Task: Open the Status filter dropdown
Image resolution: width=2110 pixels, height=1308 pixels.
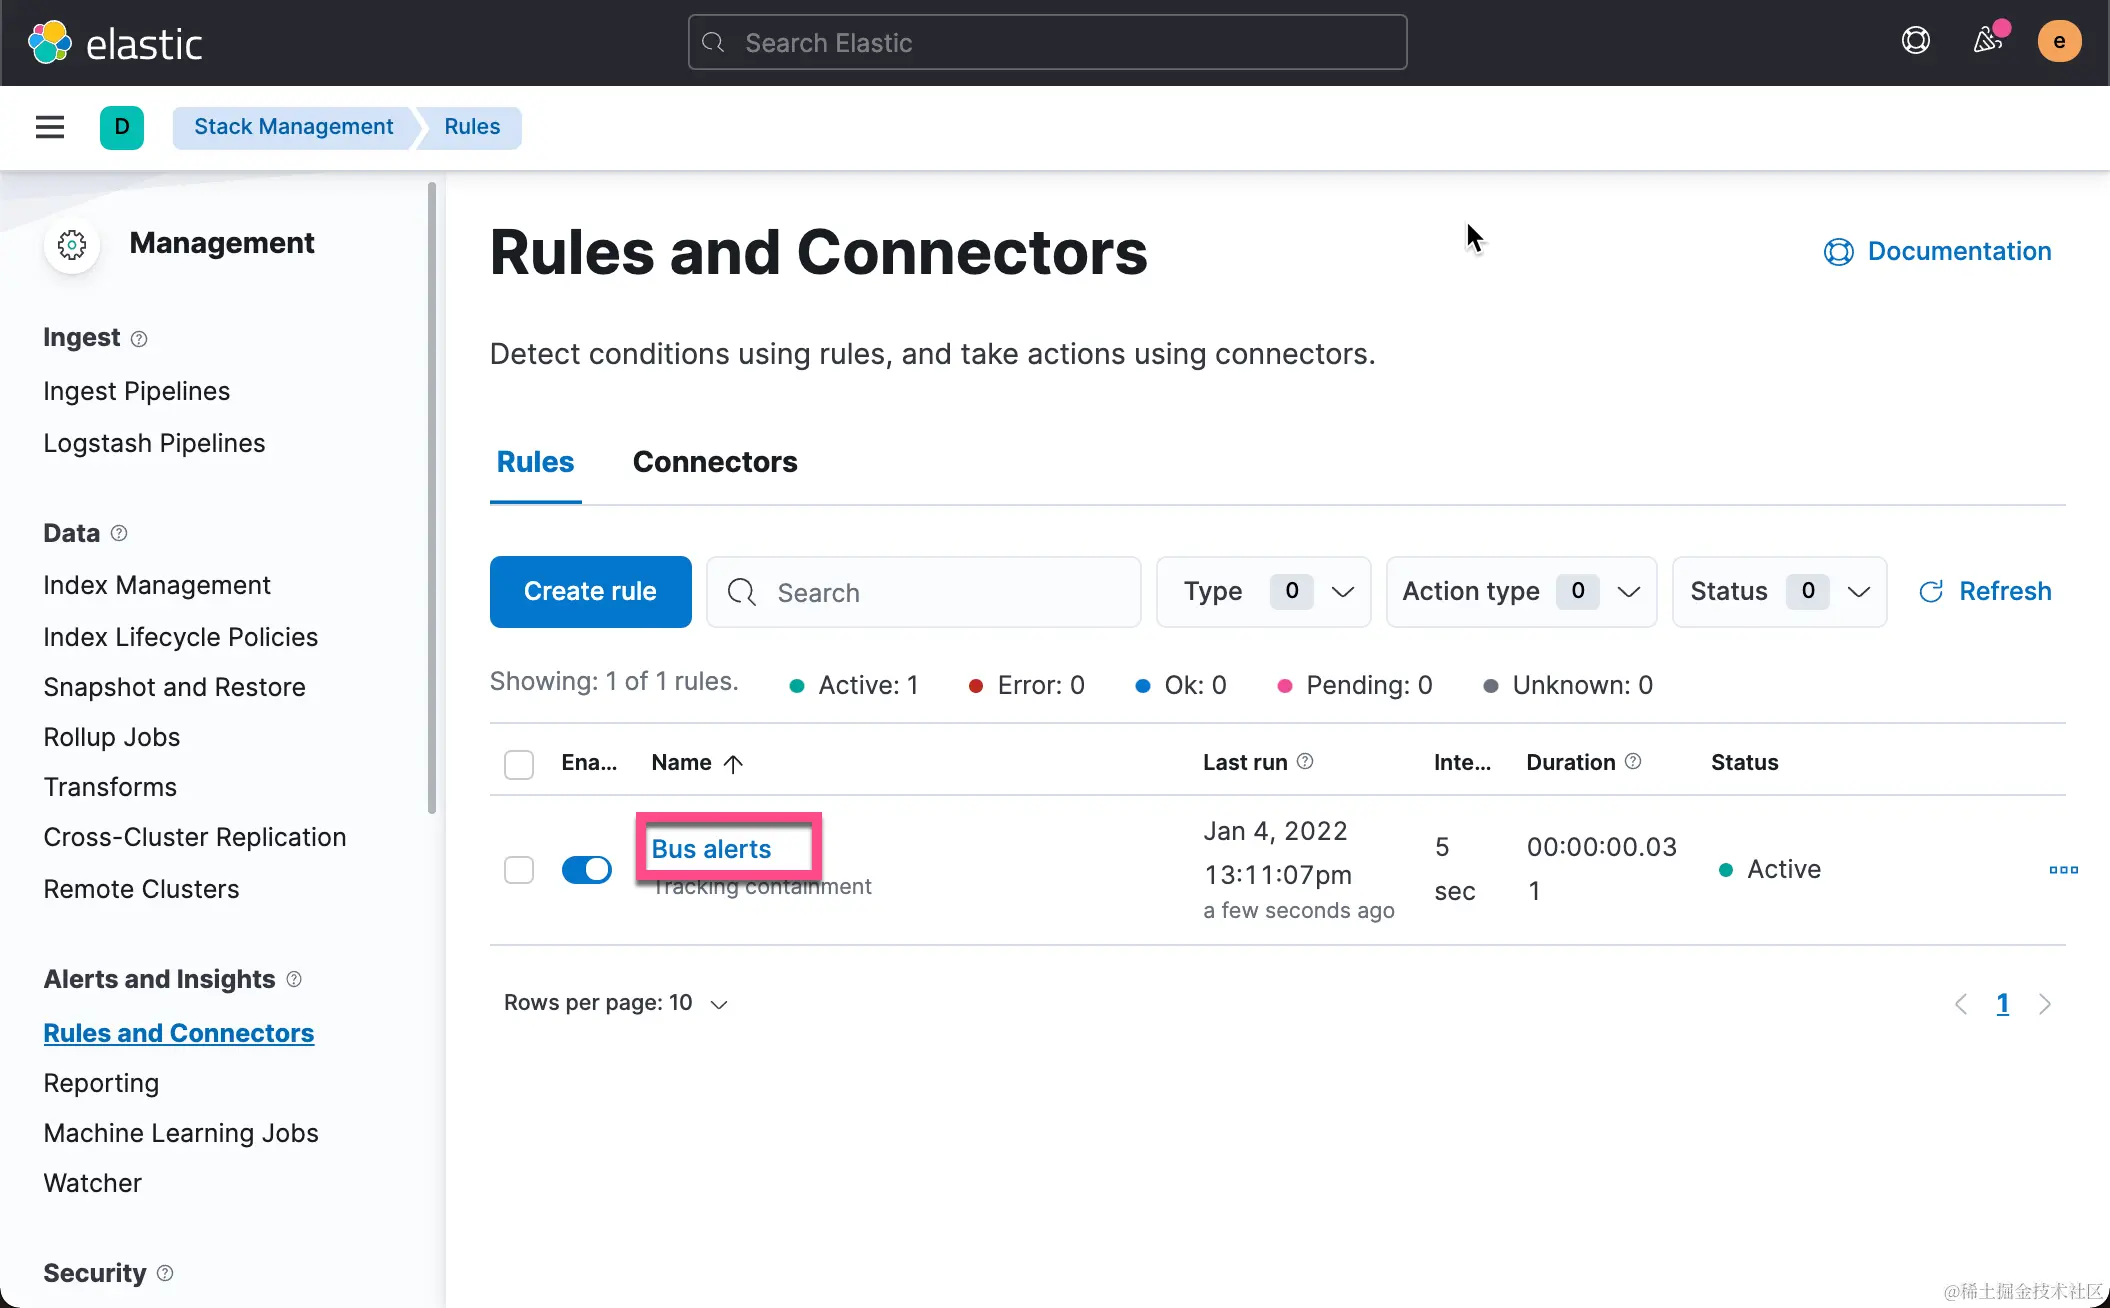Action: tap(1779, 592)
